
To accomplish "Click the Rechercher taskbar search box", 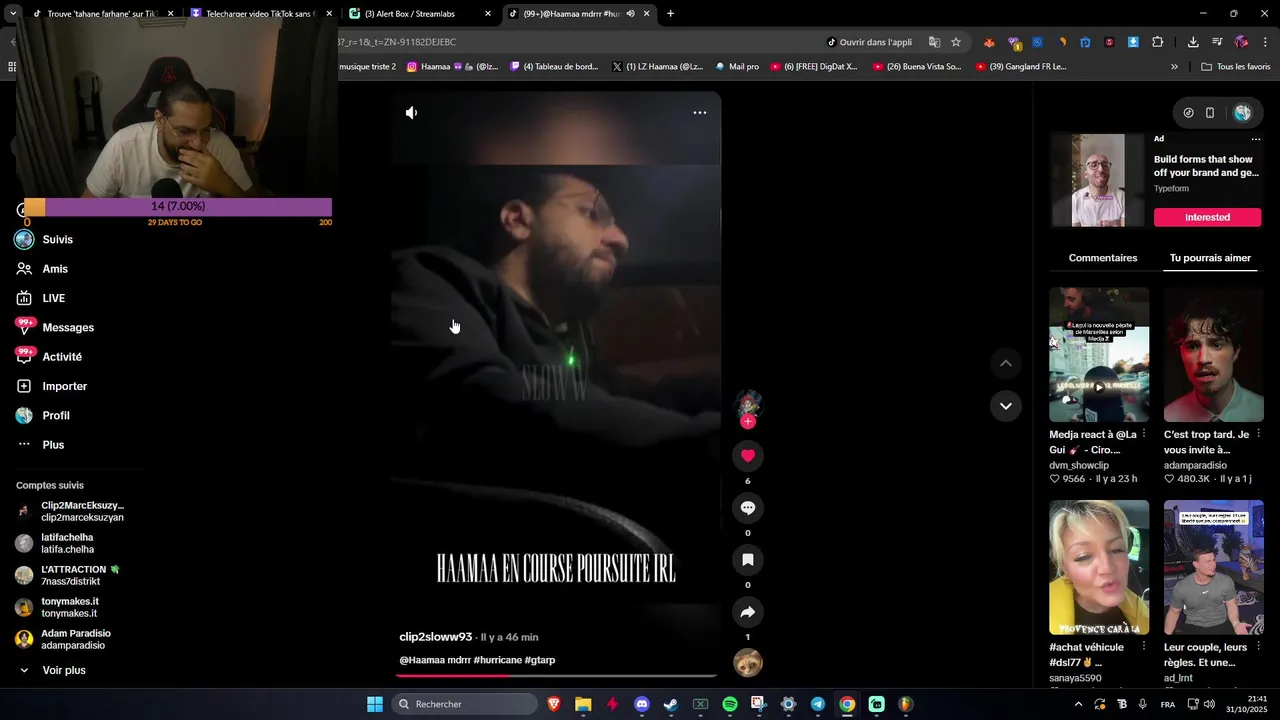I will click(466, 704).
